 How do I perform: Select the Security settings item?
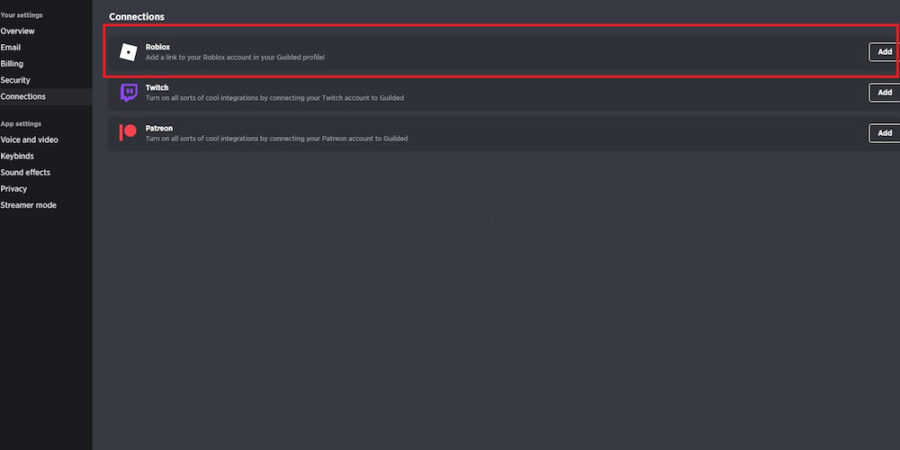[x=15, y=80]
